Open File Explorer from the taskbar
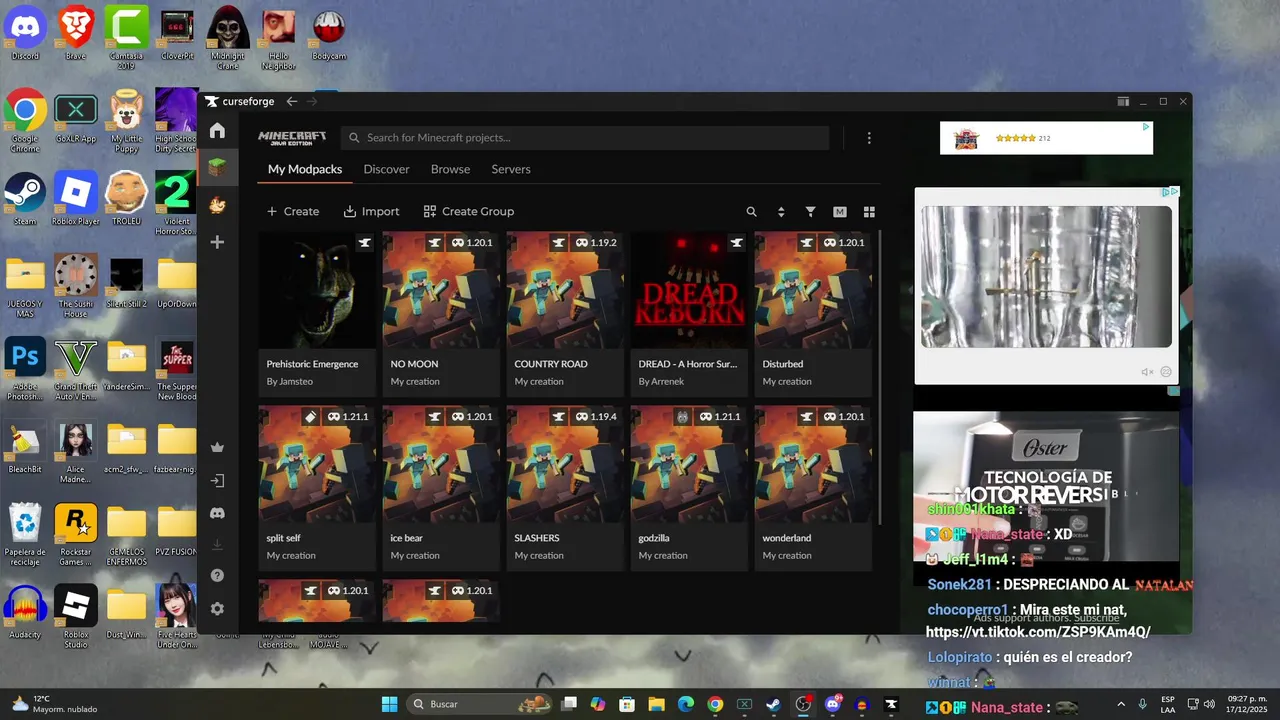 pyautogui.click(x=656, y=704)
